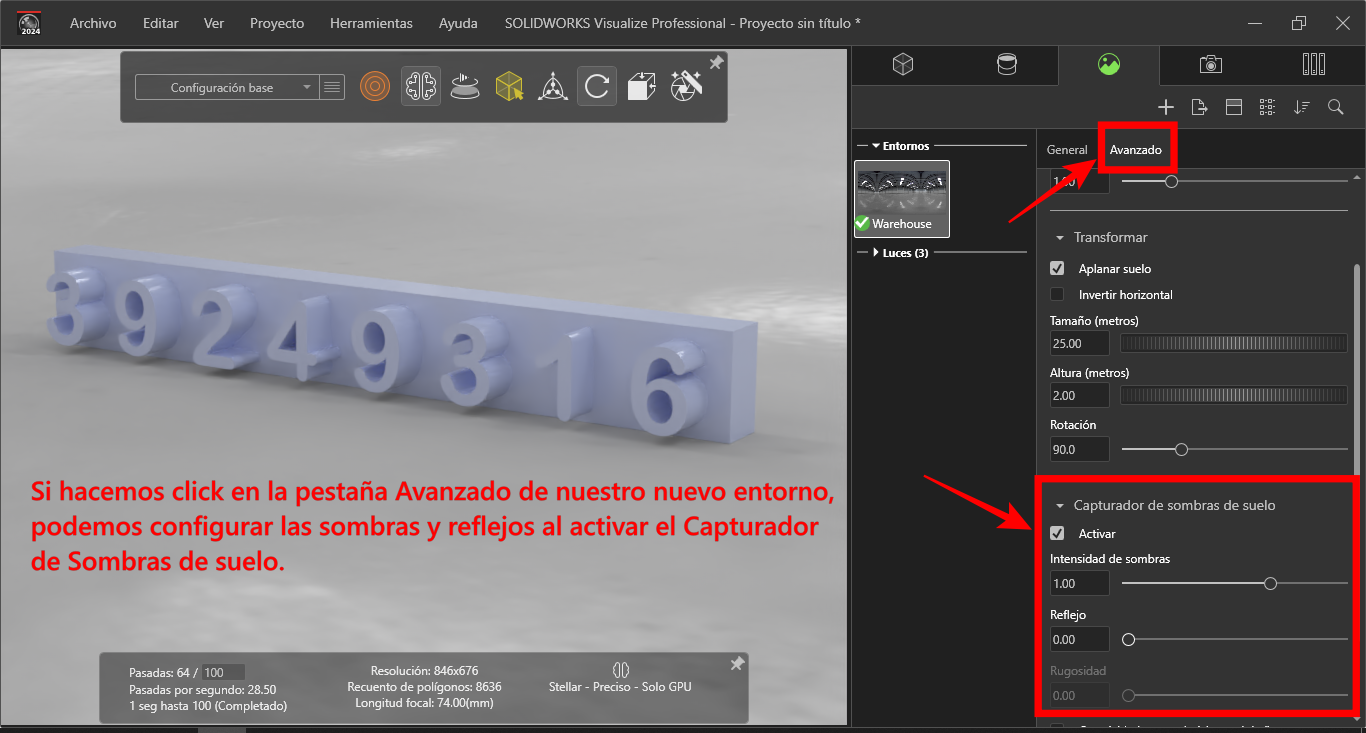
Task: Click the plus icon to add environment
Action: (x=1165, y=107)
